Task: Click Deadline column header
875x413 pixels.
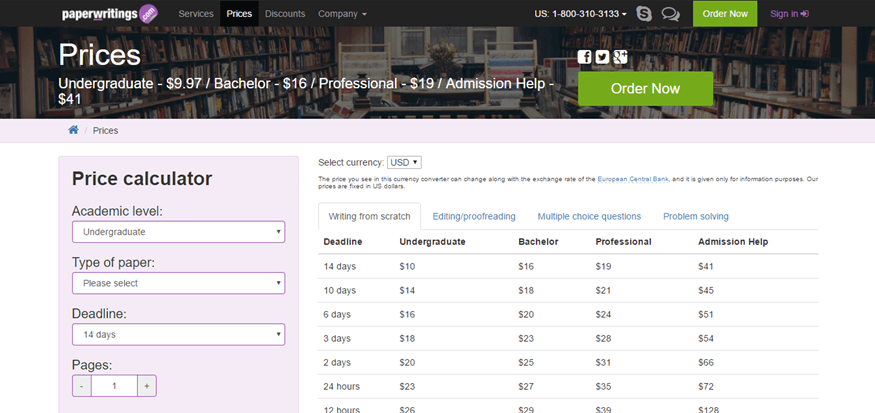Action: tap(343, 242)
